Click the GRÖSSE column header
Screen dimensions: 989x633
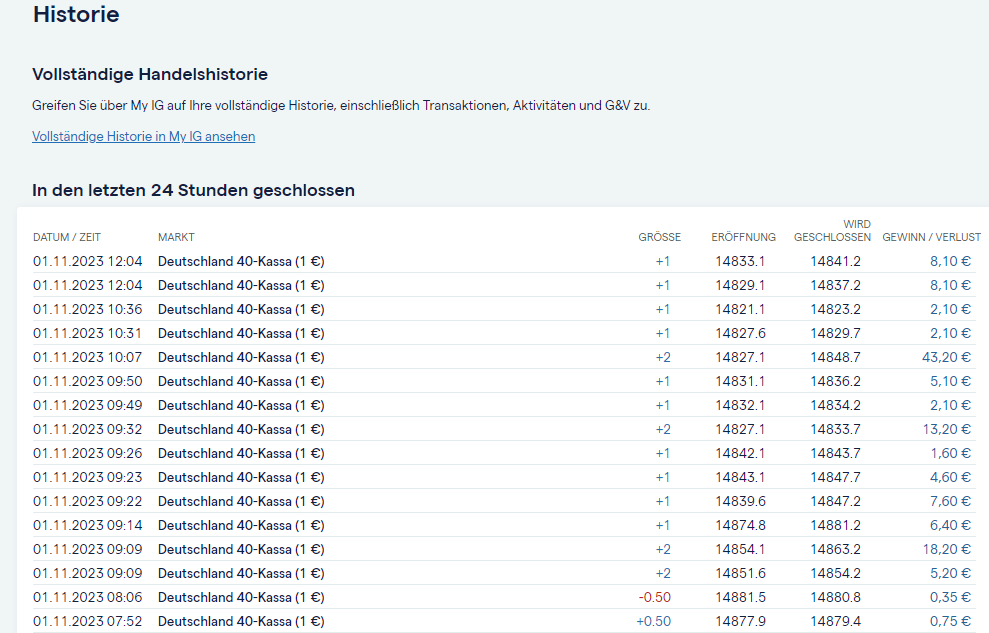(659, 237)
